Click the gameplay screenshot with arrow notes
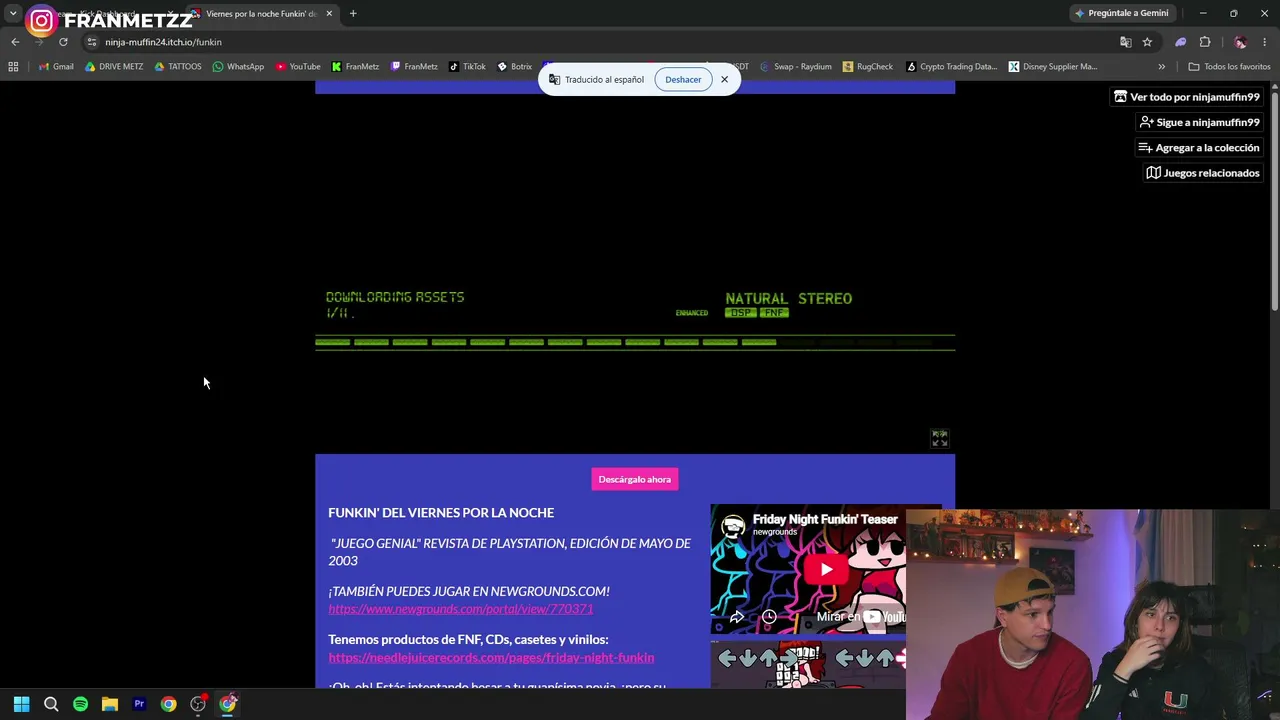The width and height of the screenshot is (1280, 720). [x=808, y=665]
